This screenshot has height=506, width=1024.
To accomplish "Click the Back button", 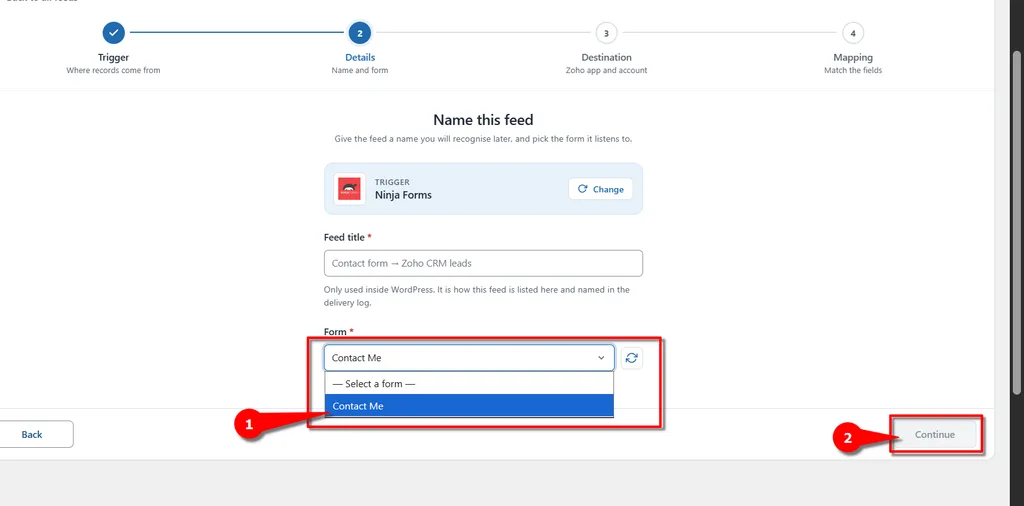I will coord(32,434).
